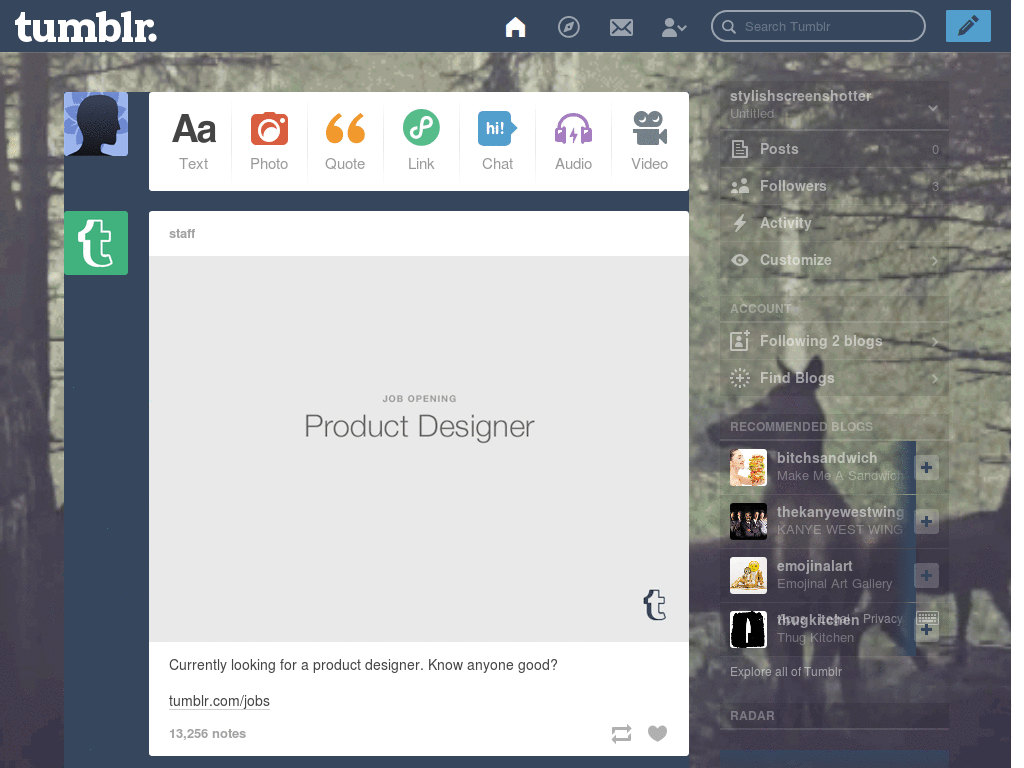View the 13,256 notes
This screenshot has width=1024, height=768.
click(x=207, y=733)
